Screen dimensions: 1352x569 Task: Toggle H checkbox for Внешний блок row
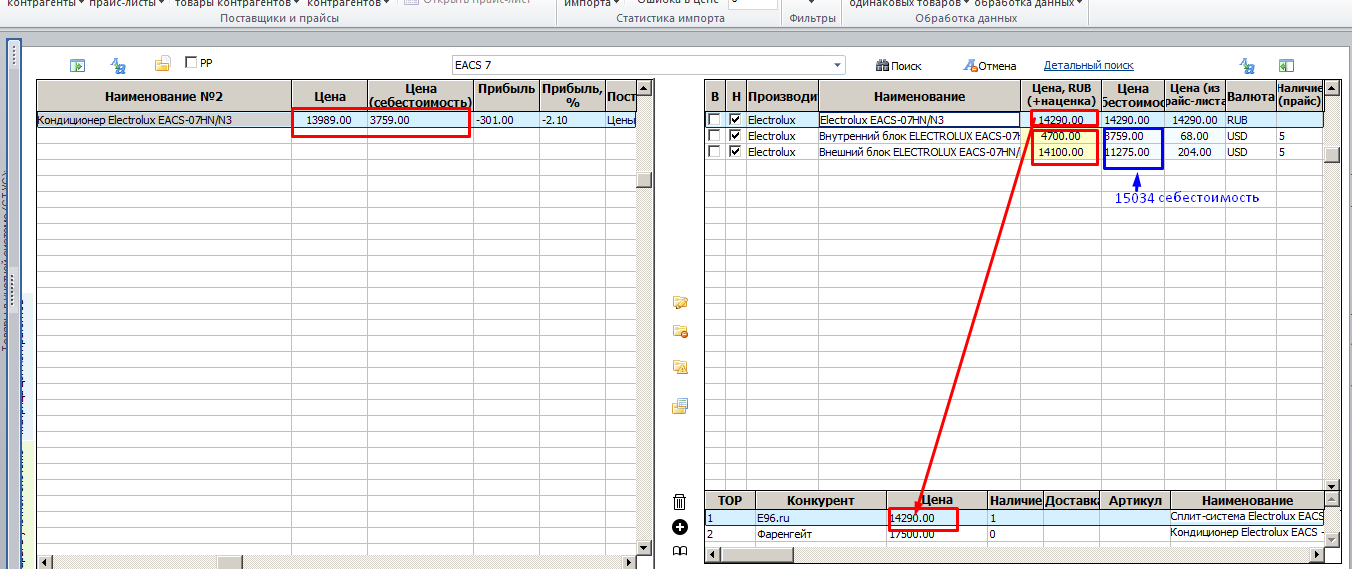(736, 152)
